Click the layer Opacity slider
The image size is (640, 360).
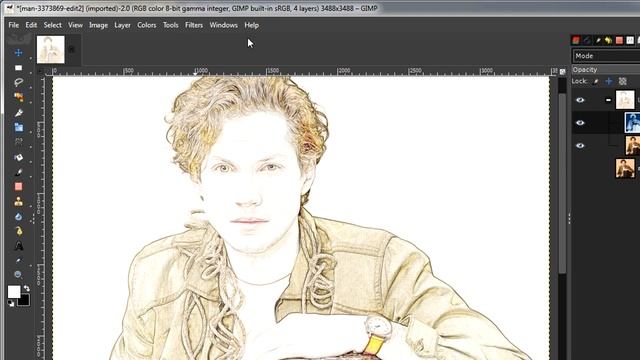[606, 70]
